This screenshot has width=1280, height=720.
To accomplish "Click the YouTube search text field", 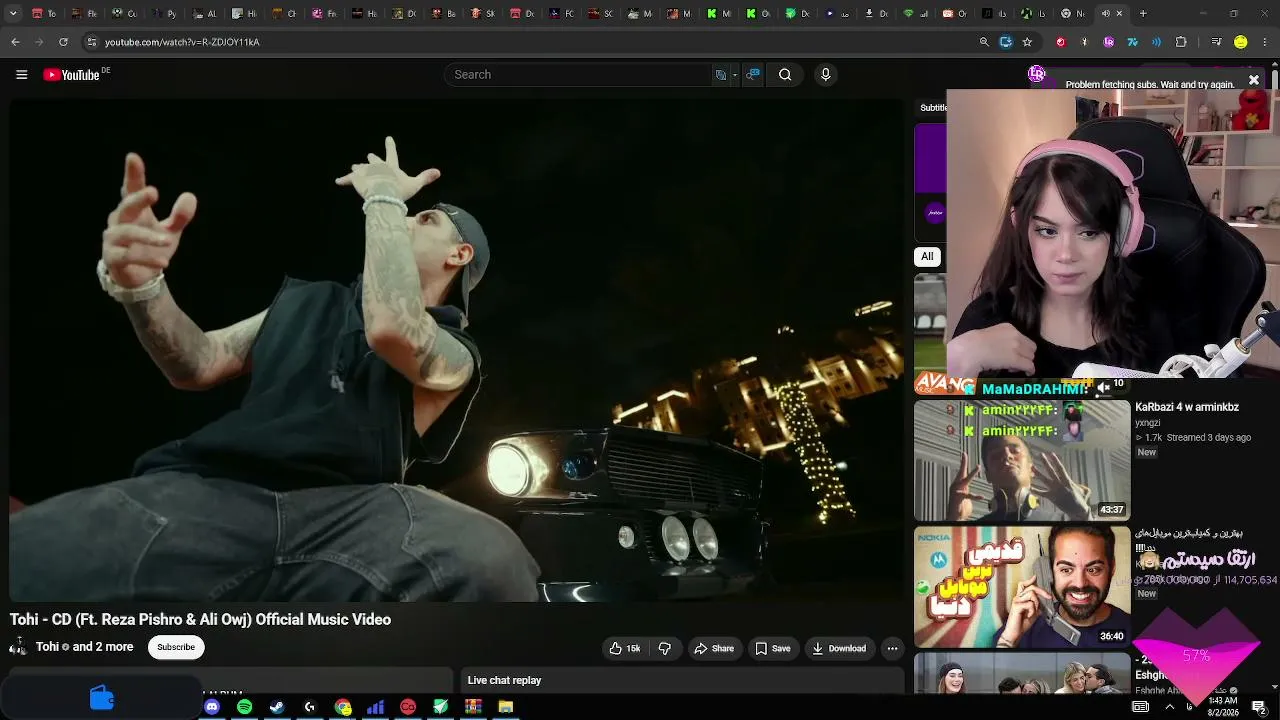I will 580,74.
